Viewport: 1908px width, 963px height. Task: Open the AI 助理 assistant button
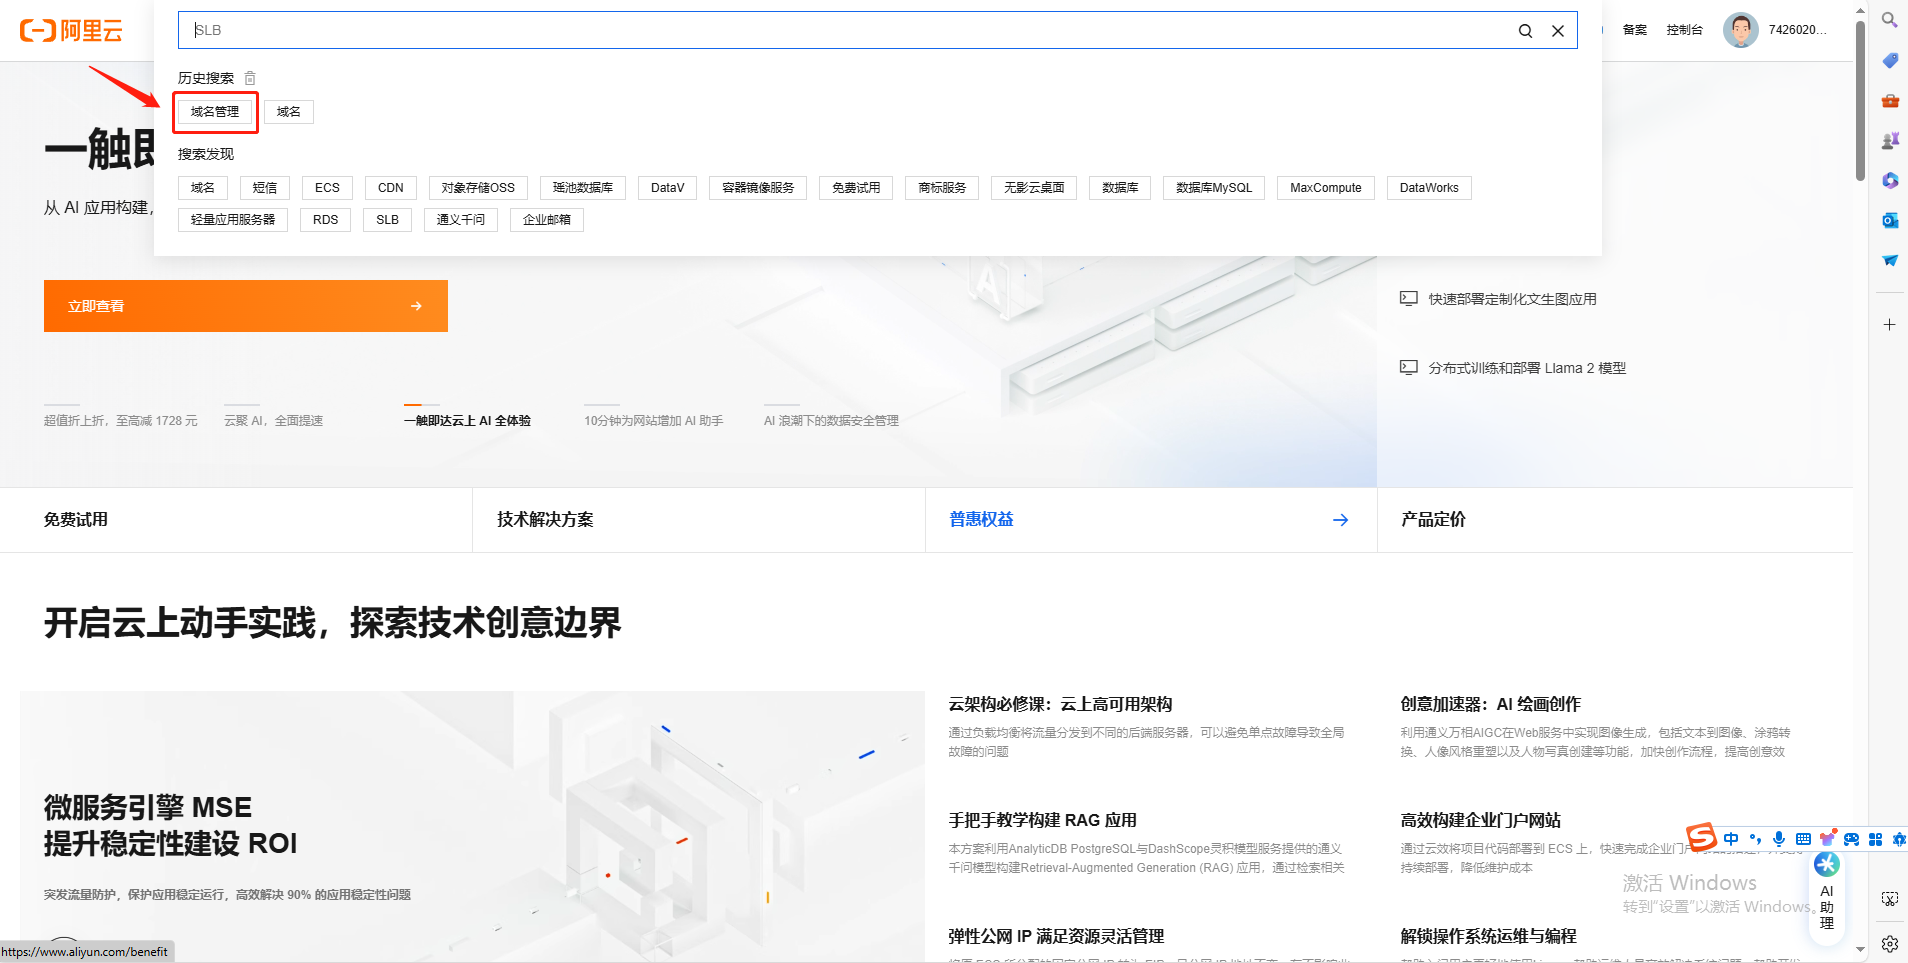(x=1827, y=897)
